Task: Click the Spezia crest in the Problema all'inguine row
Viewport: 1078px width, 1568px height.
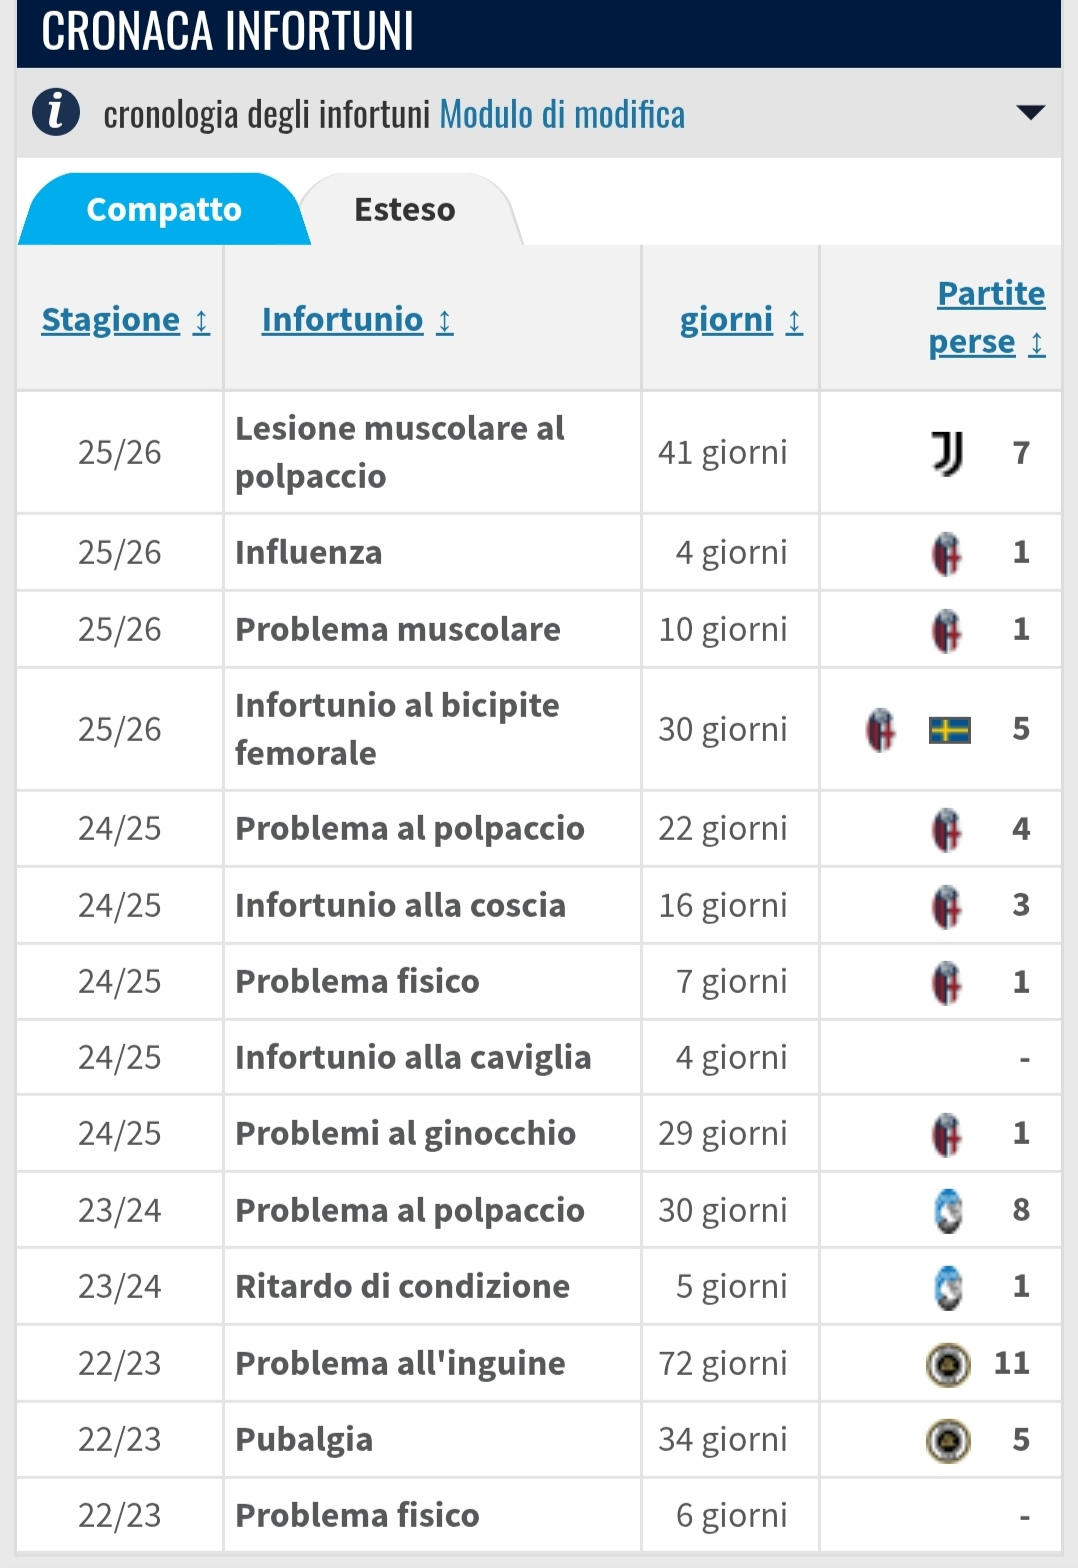Action: point(948,1364)
